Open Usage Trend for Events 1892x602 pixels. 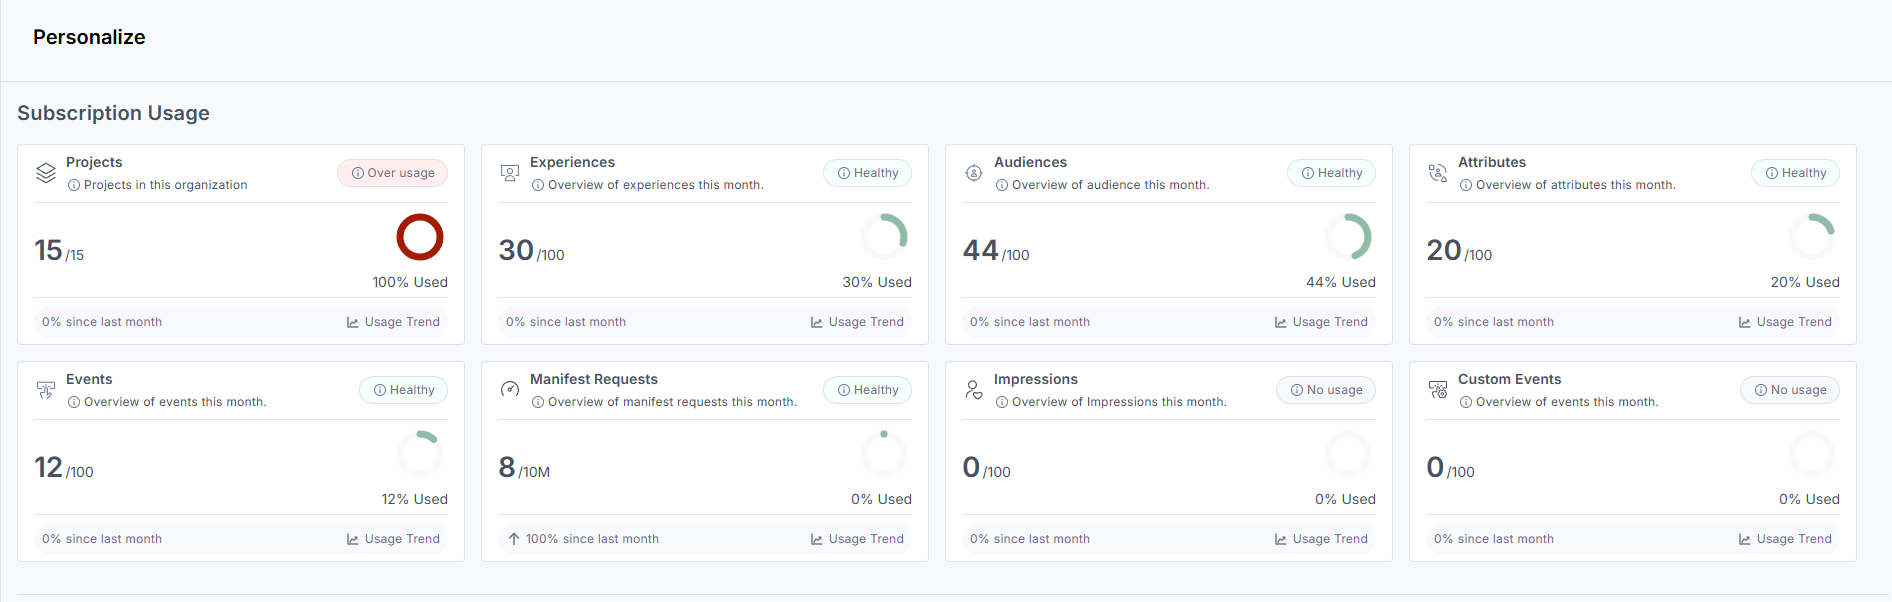(393, 539)
